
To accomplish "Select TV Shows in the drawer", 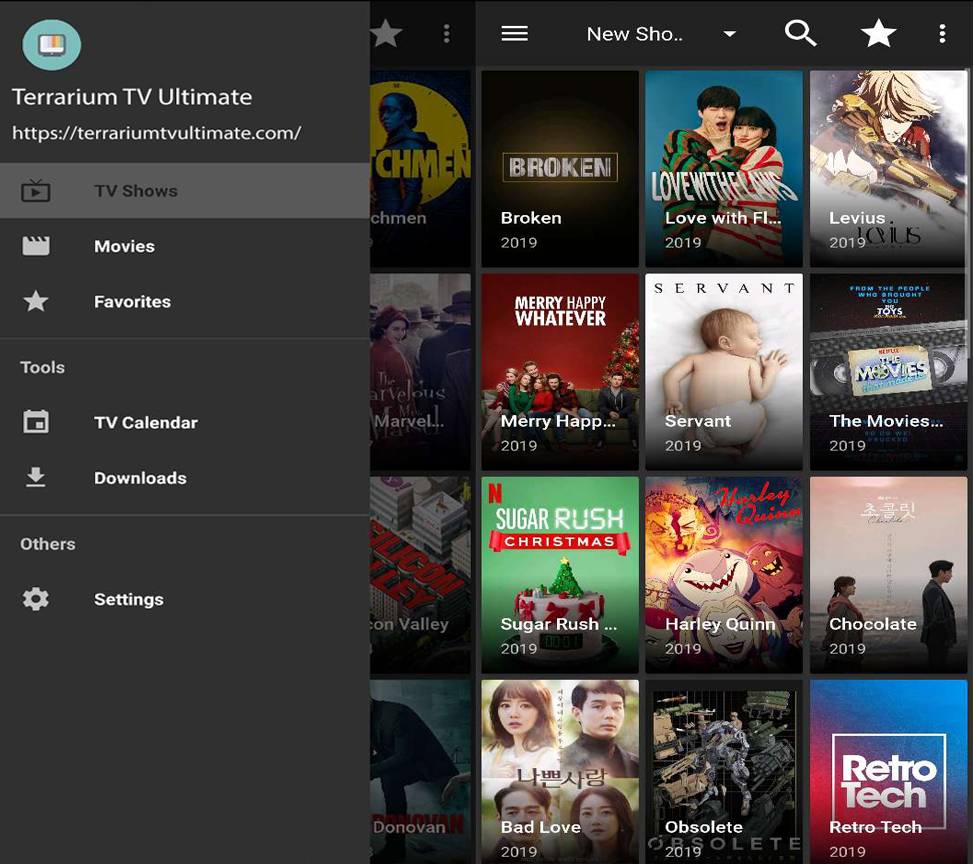I will point(185,191).
